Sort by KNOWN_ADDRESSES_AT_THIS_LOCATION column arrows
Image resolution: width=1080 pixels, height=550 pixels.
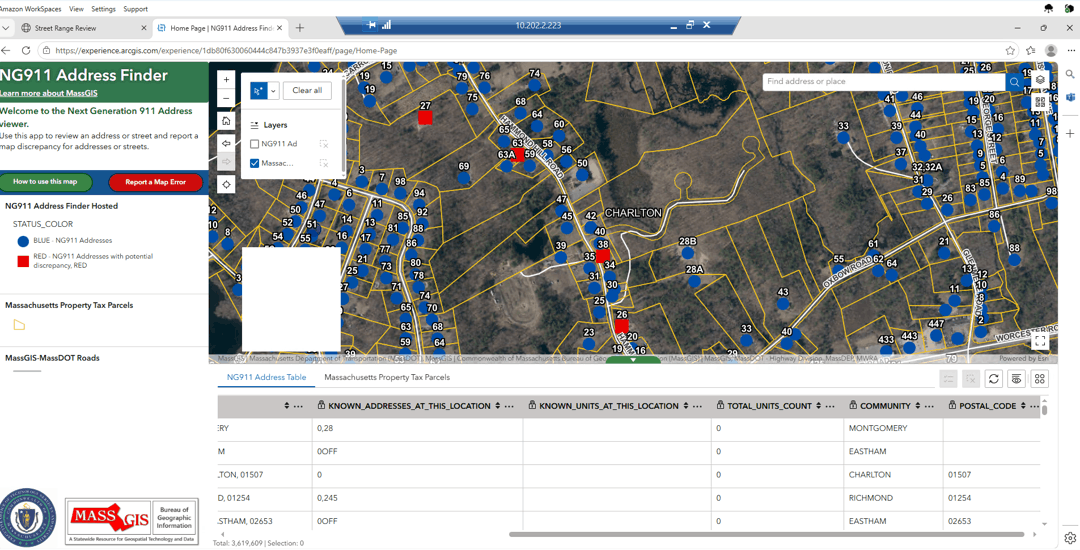pos(497,406)
